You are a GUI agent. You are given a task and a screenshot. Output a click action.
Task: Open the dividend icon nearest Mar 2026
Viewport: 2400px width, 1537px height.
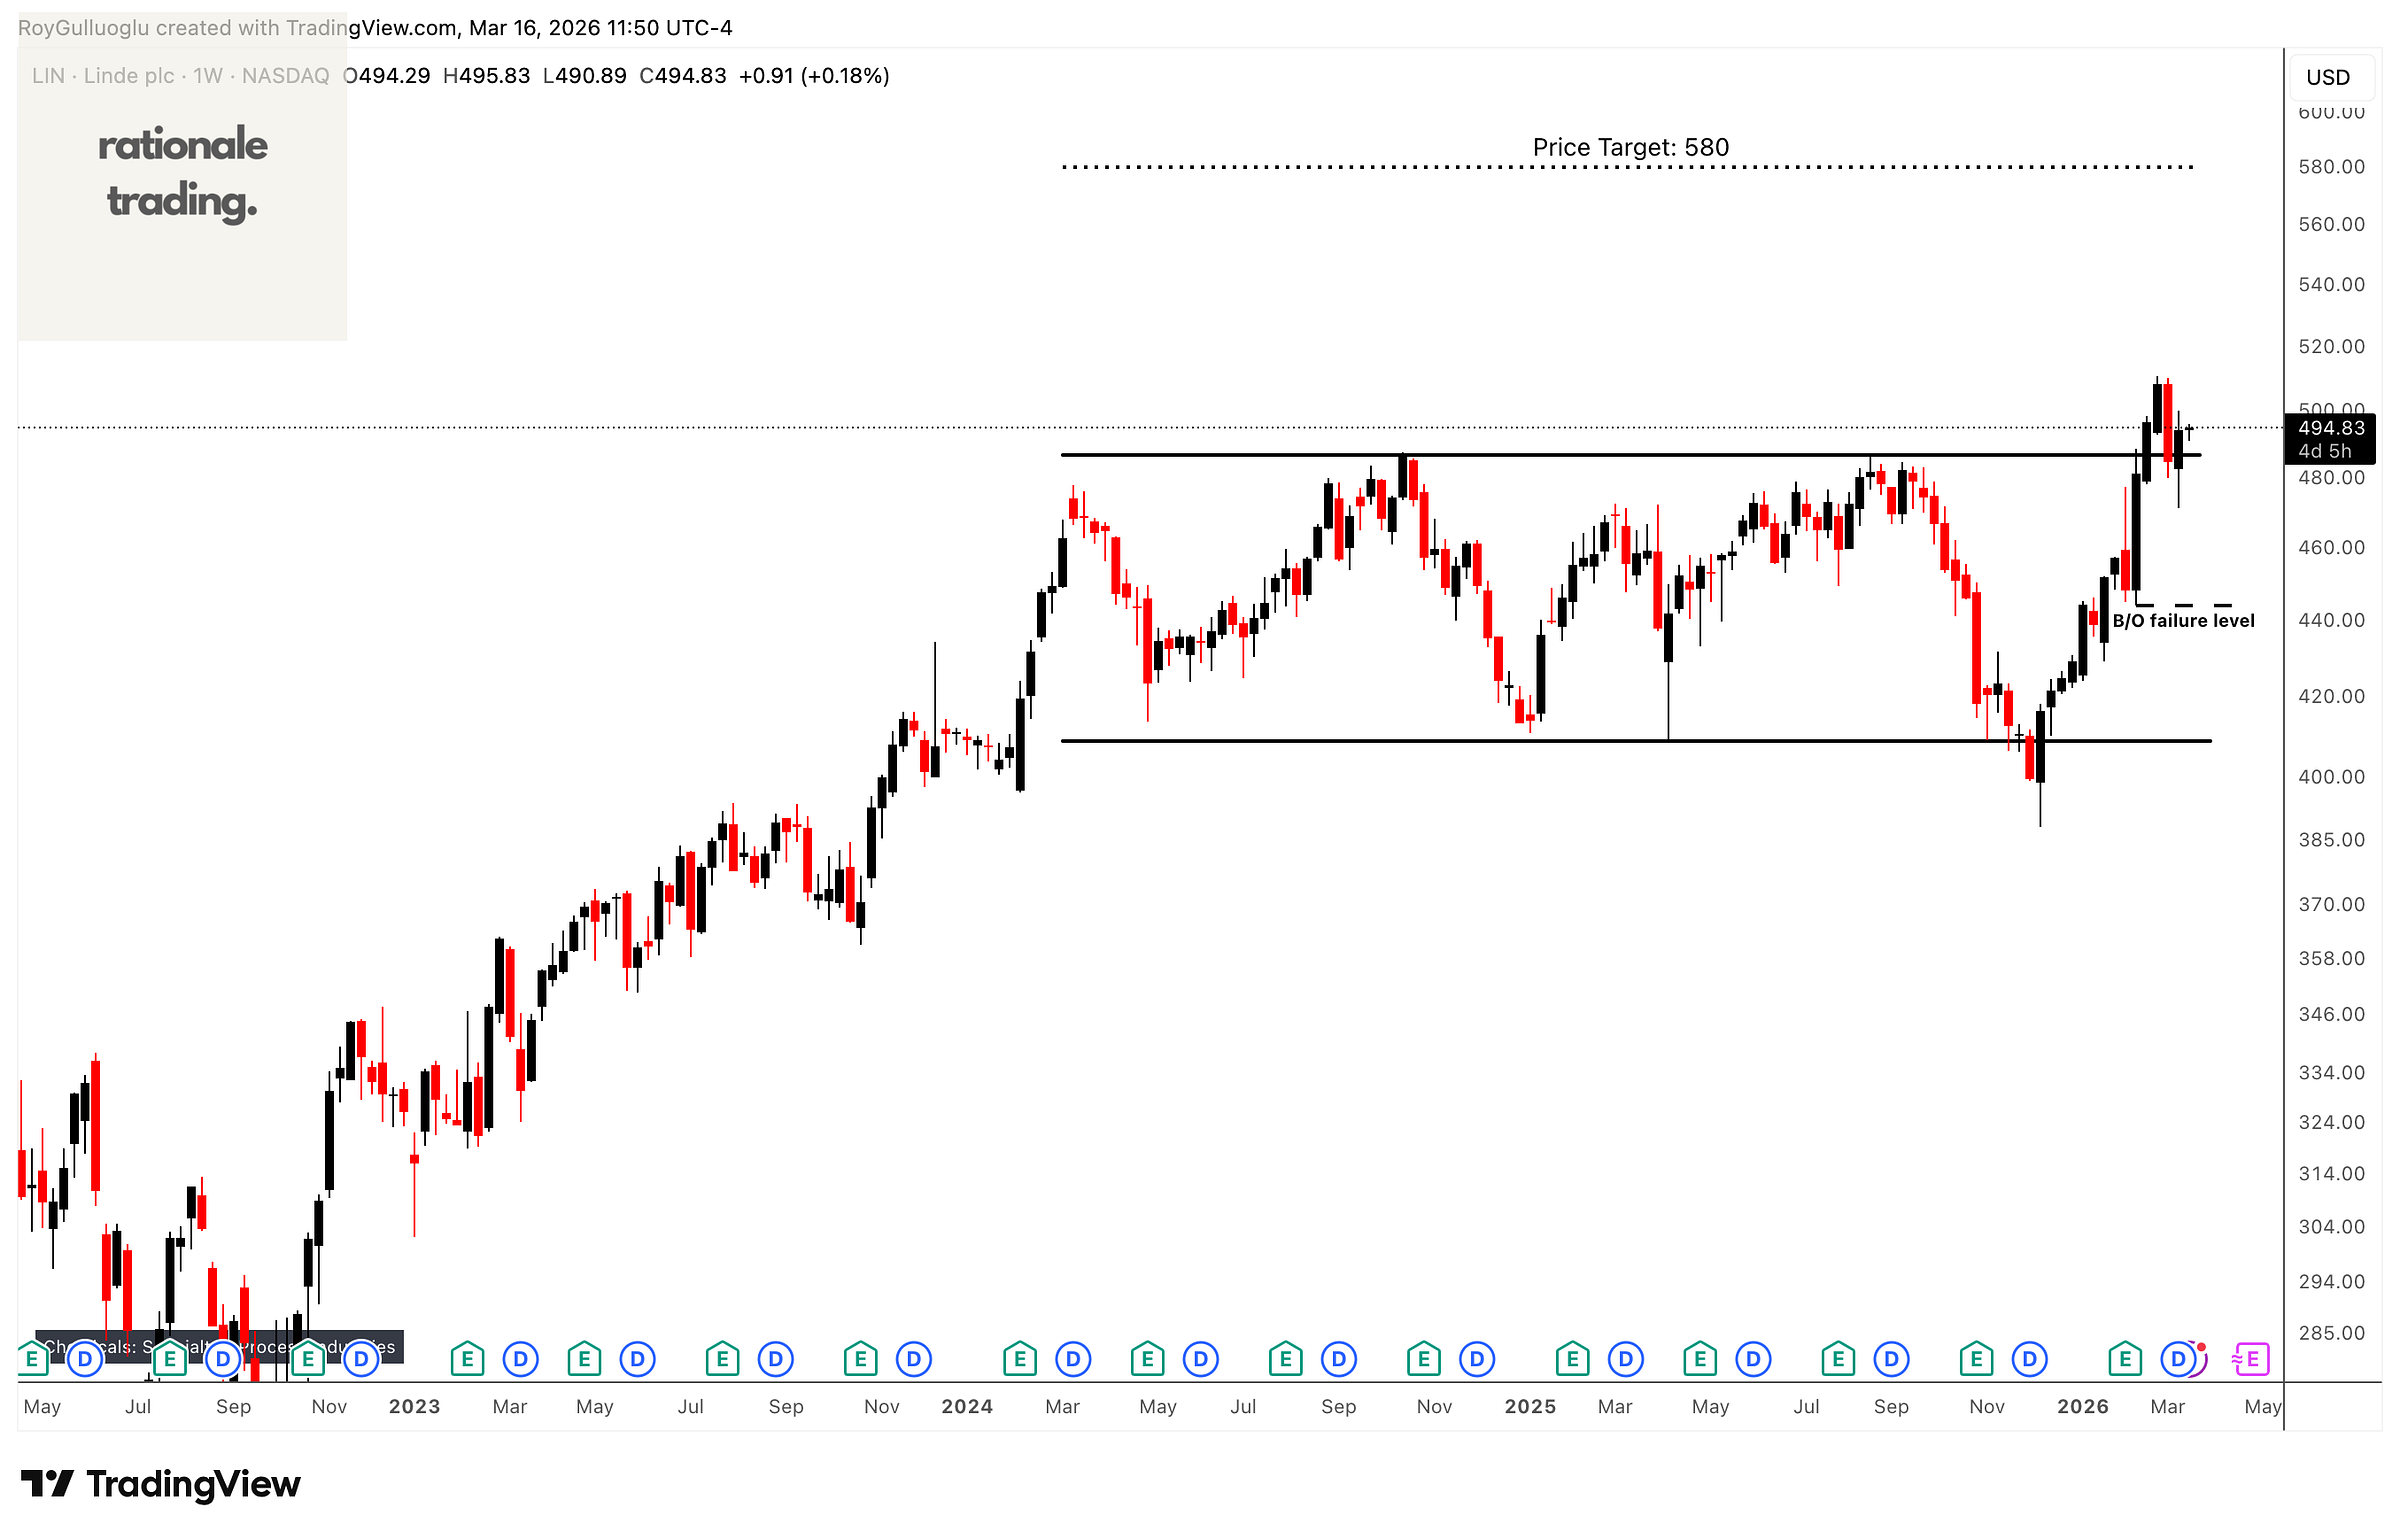(2177, 1359)
